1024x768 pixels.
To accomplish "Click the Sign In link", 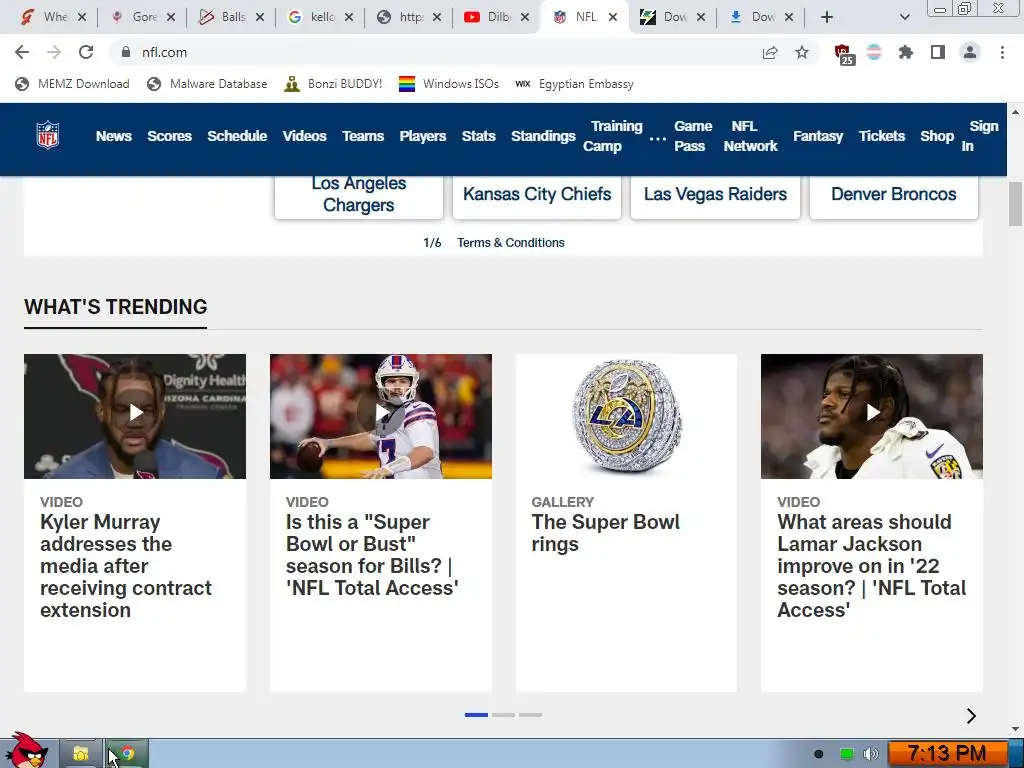I will [x=980, y=136].
